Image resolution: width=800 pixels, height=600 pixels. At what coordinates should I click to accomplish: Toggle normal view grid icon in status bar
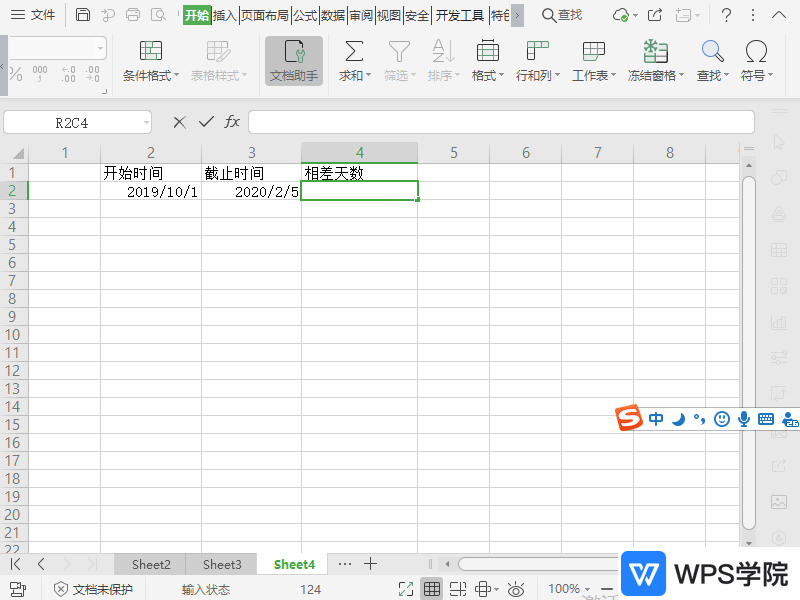(432, 589)
